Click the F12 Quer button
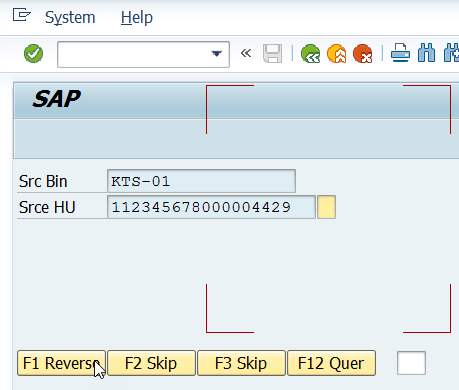This screenshot has height=390, width=459. coord(331,363)
